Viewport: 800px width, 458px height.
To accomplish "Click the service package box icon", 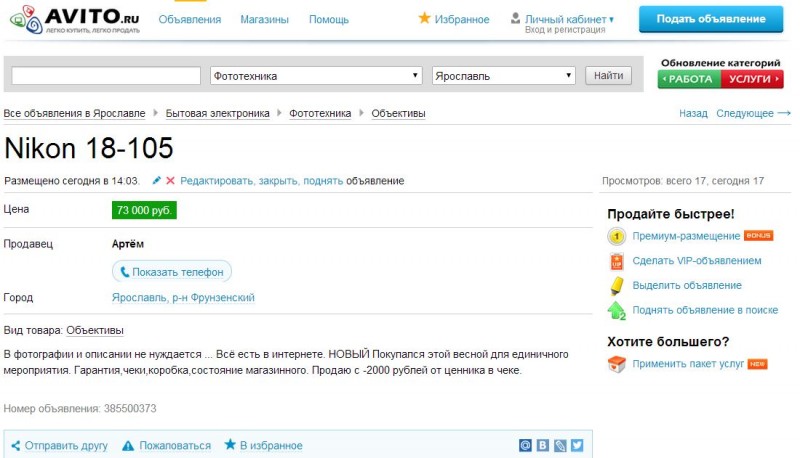I will [x=617, y=364].
